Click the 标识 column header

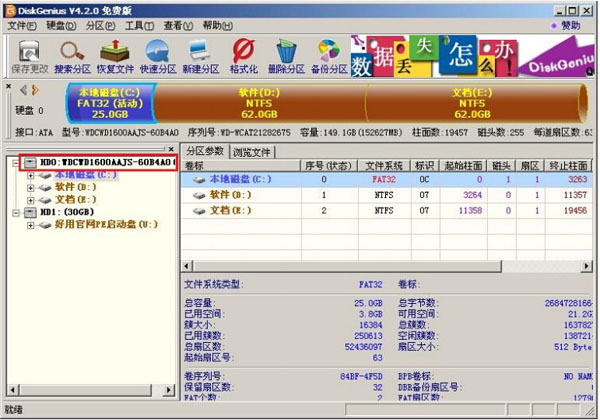pyautogui.click(x=425, y=166)
